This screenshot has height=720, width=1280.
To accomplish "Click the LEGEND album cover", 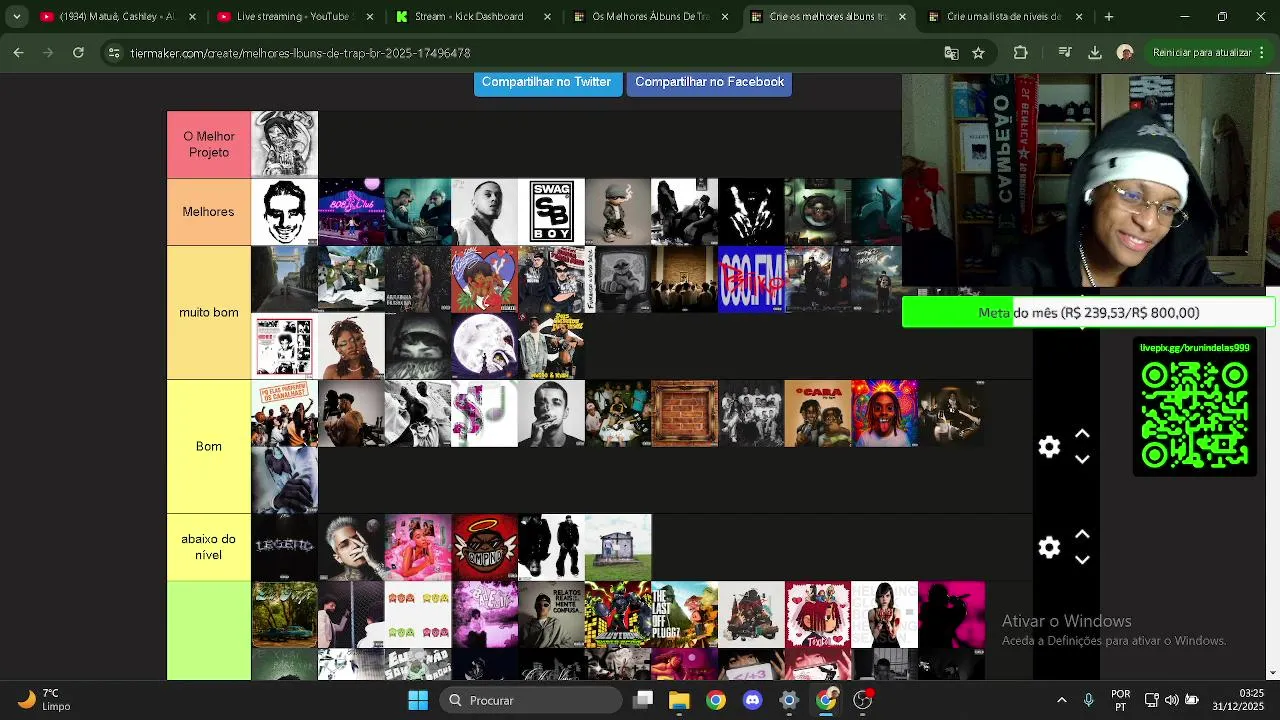I will [284, 547].
